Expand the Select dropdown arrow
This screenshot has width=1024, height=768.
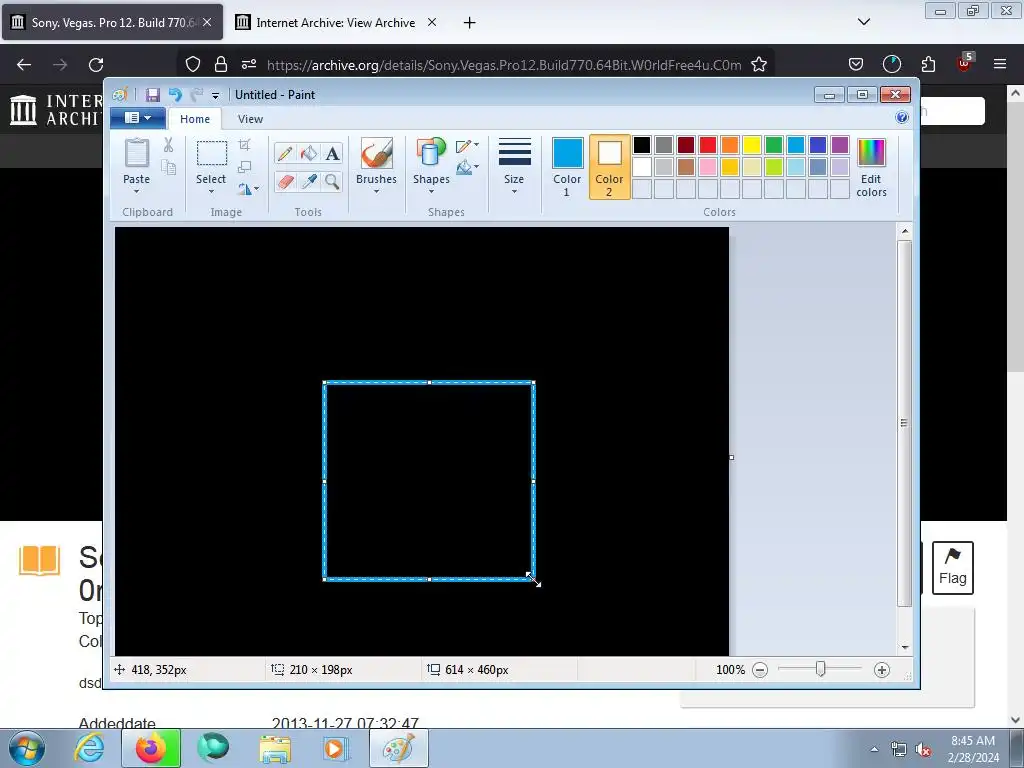[x=211, y=192]
